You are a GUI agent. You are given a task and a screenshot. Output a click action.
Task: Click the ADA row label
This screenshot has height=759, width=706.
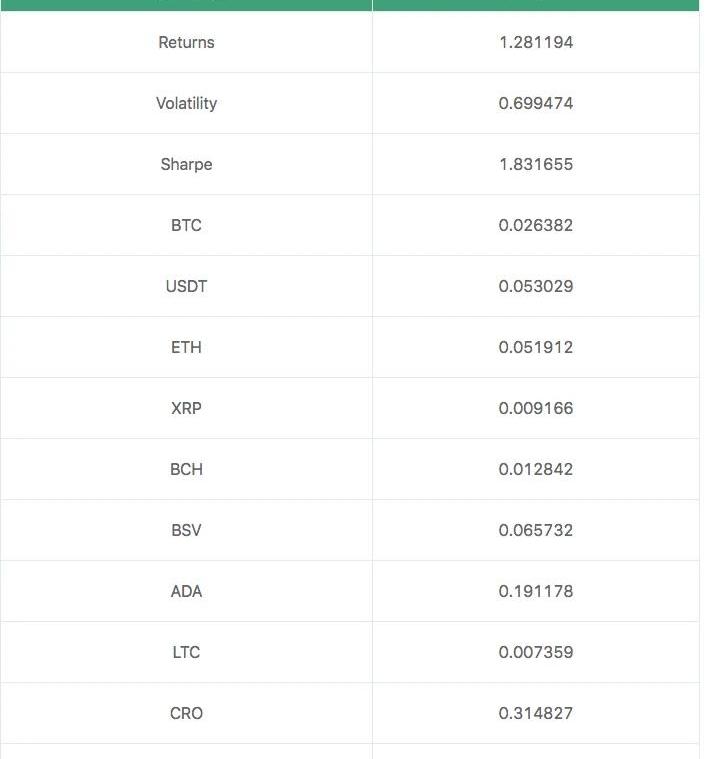[186, 591]
